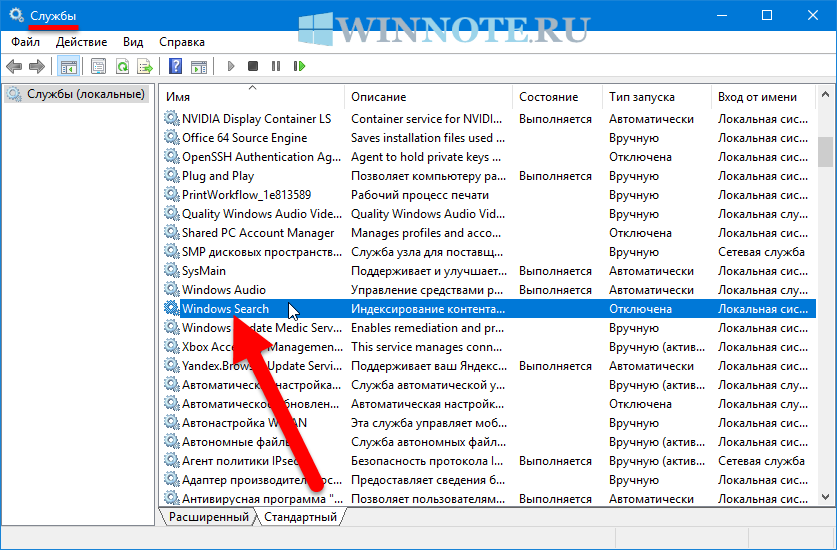Switch to the Расширенный tab
The image size is (837, 550).
(208, 517)
